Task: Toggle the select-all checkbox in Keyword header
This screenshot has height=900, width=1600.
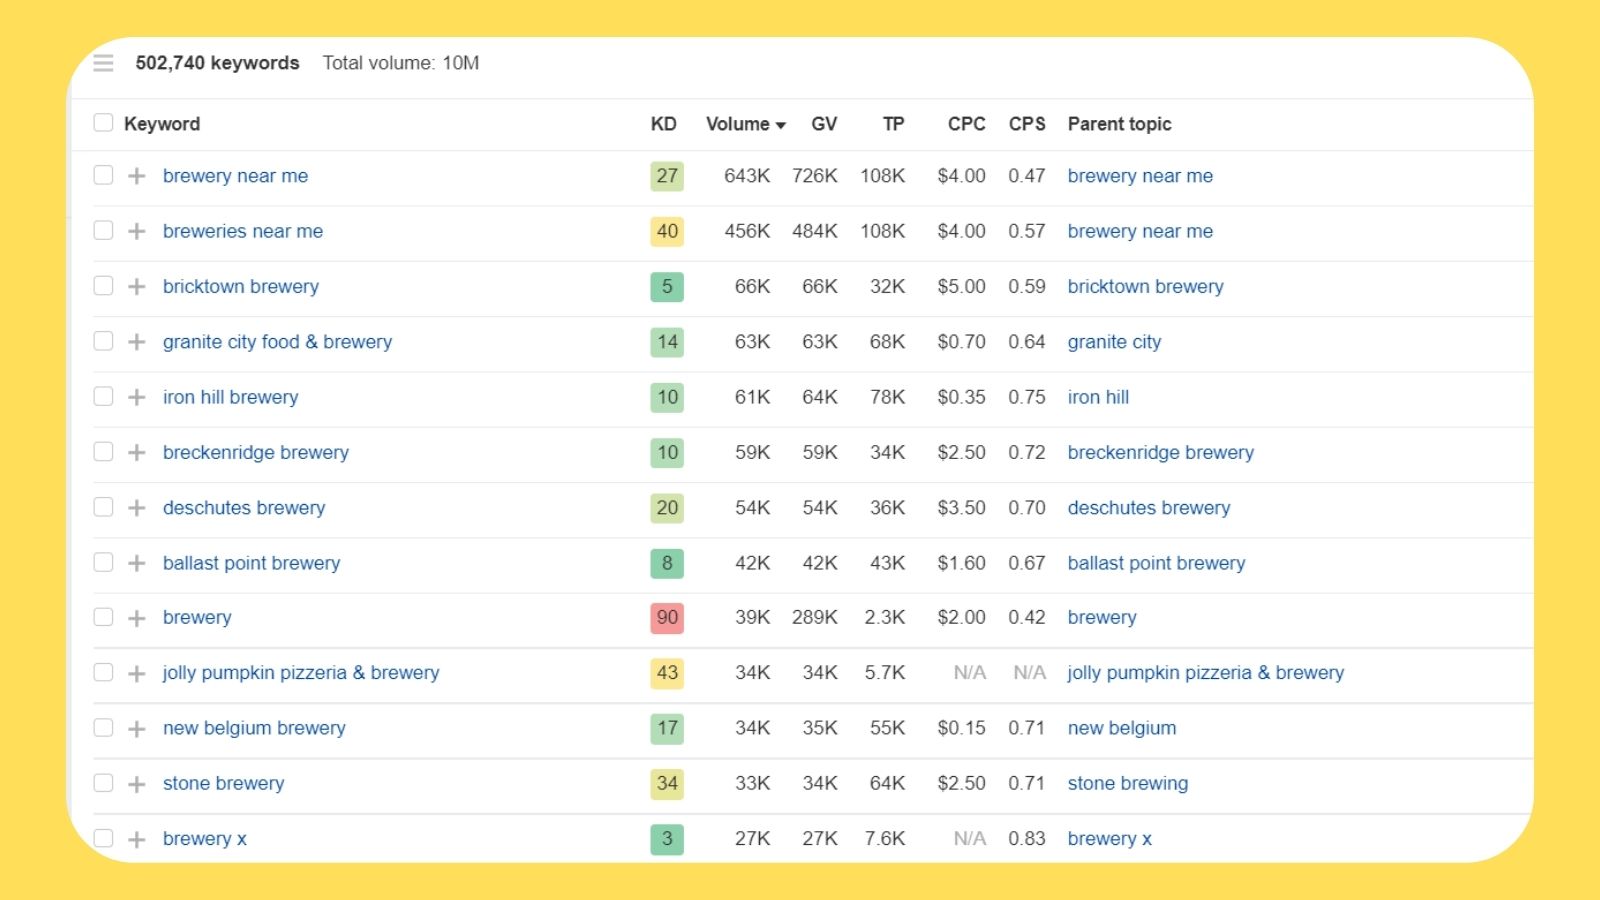Action: [x=103, y=123]
